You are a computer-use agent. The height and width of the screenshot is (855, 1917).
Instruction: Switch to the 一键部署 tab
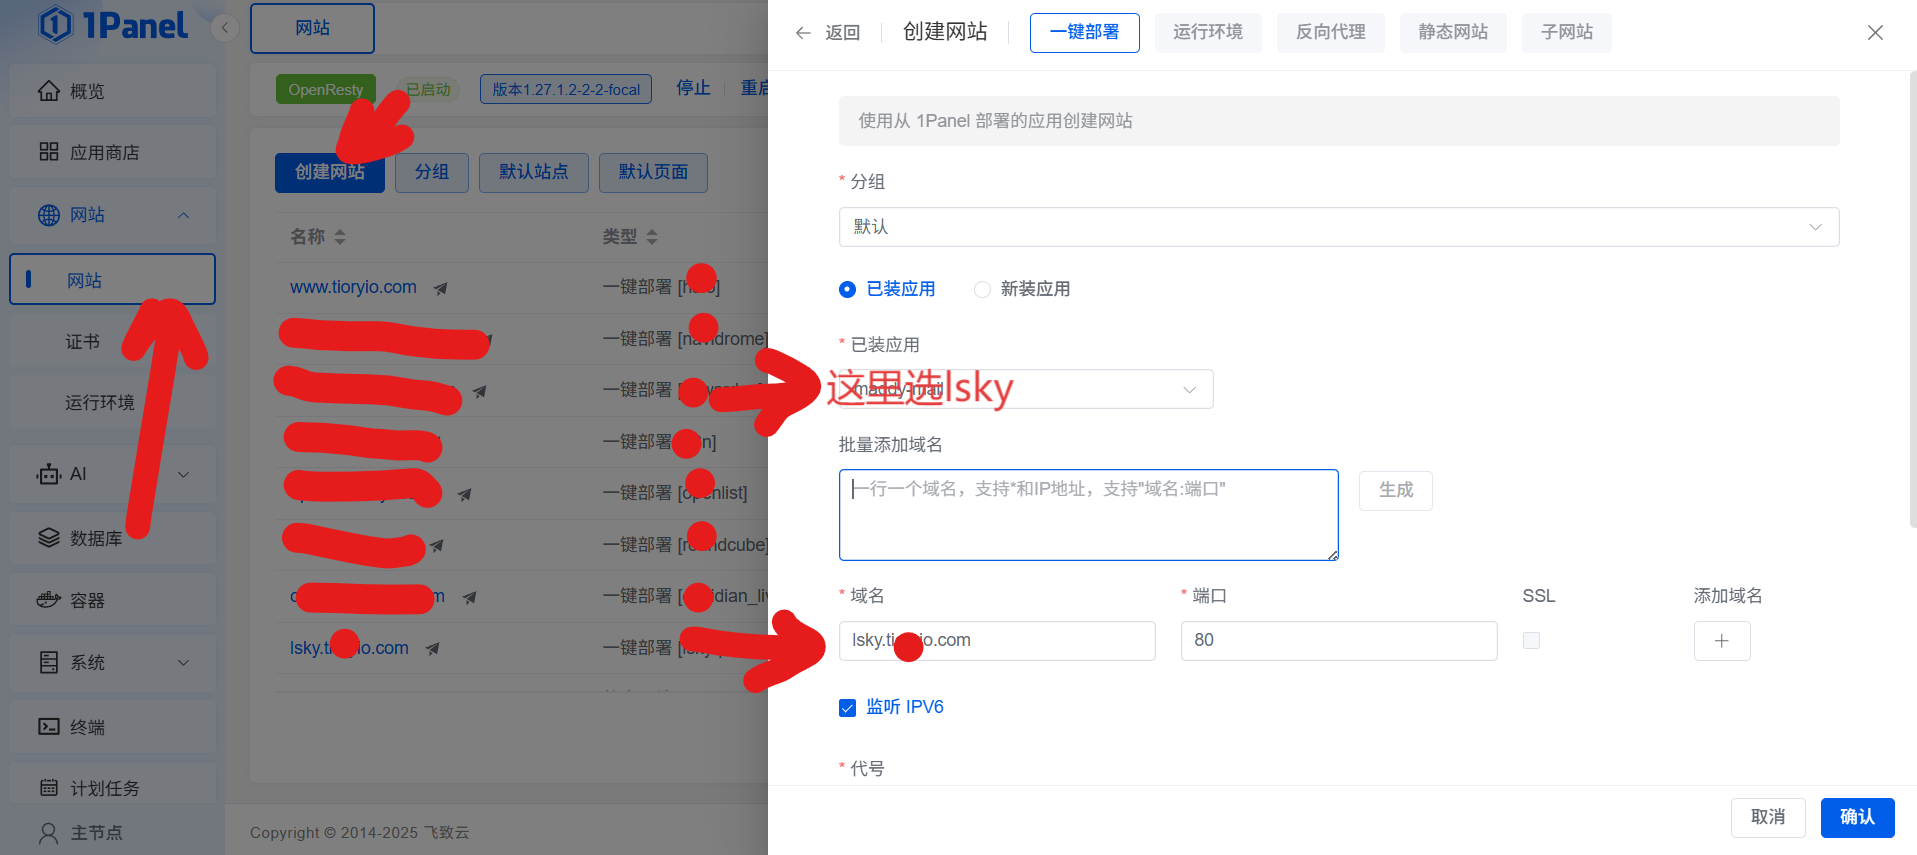tap(1085, 33)
